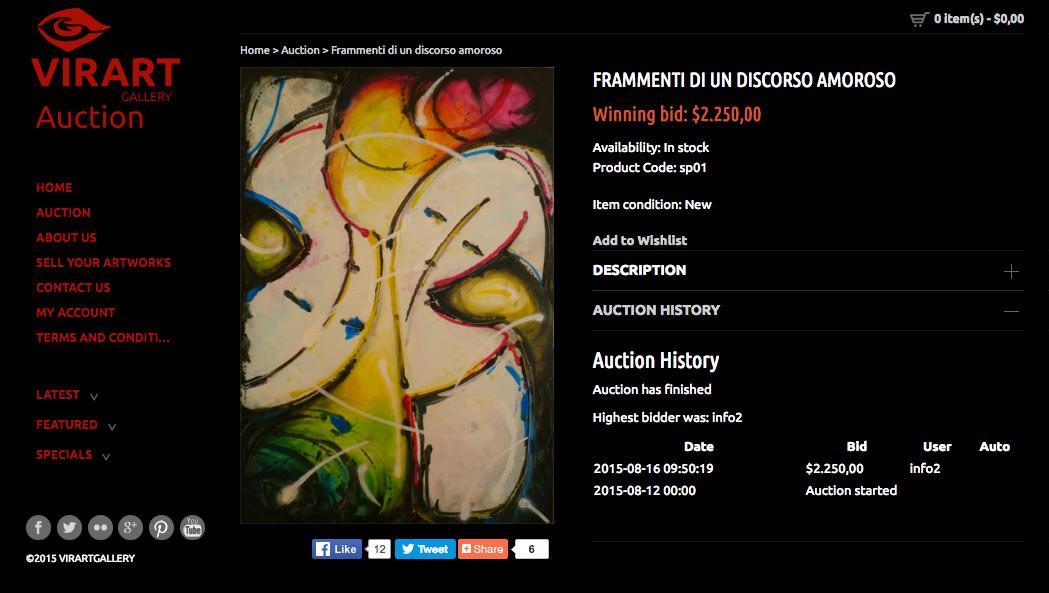Open MY ACCOUNT from the menu

pos(75,312)
